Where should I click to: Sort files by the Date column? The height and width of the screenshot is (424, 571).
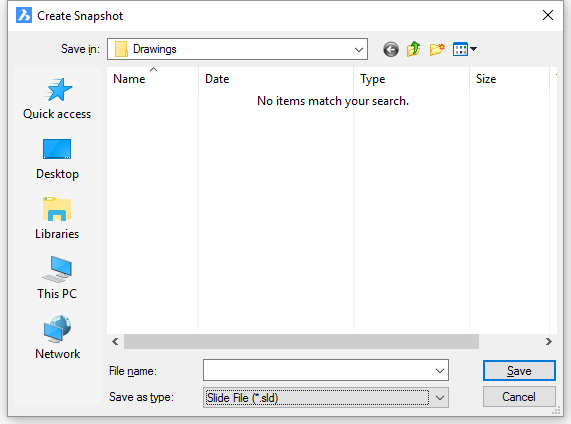pyautogui.click(x=276, y=79)
